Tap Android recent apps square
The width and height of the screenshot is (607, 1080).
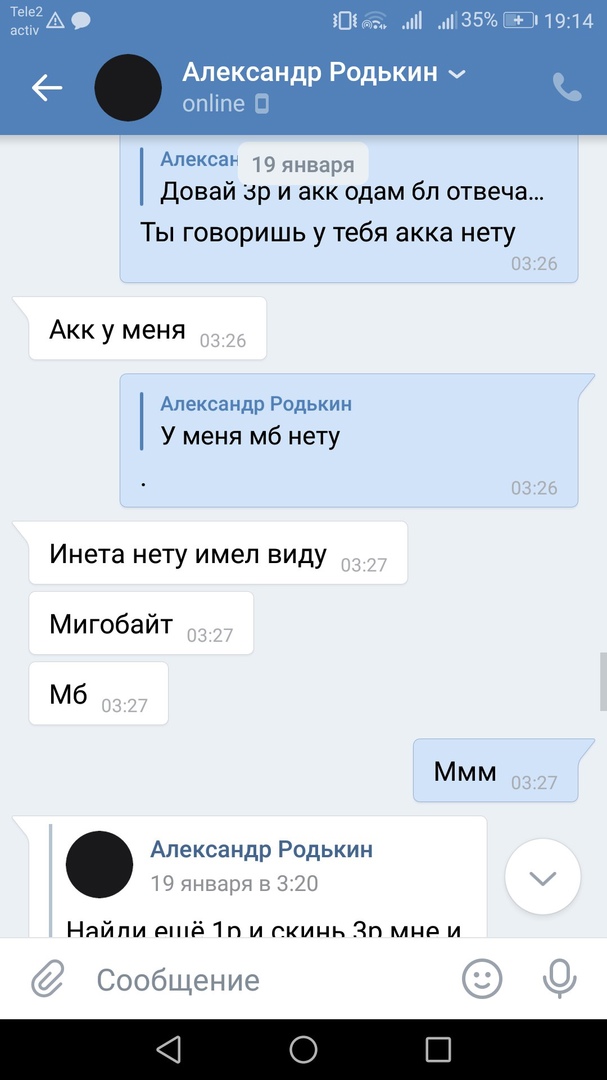tap(438, 1050)
